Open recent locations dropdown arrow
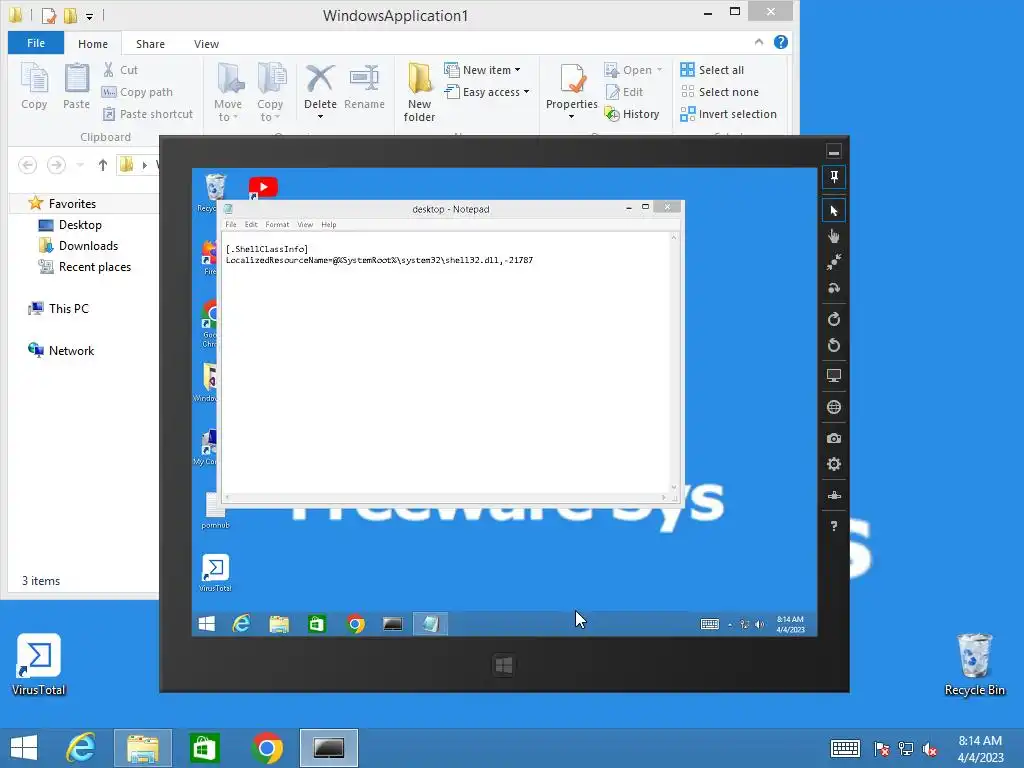This screenshot has height=768, width=1024. coord(80,165)
